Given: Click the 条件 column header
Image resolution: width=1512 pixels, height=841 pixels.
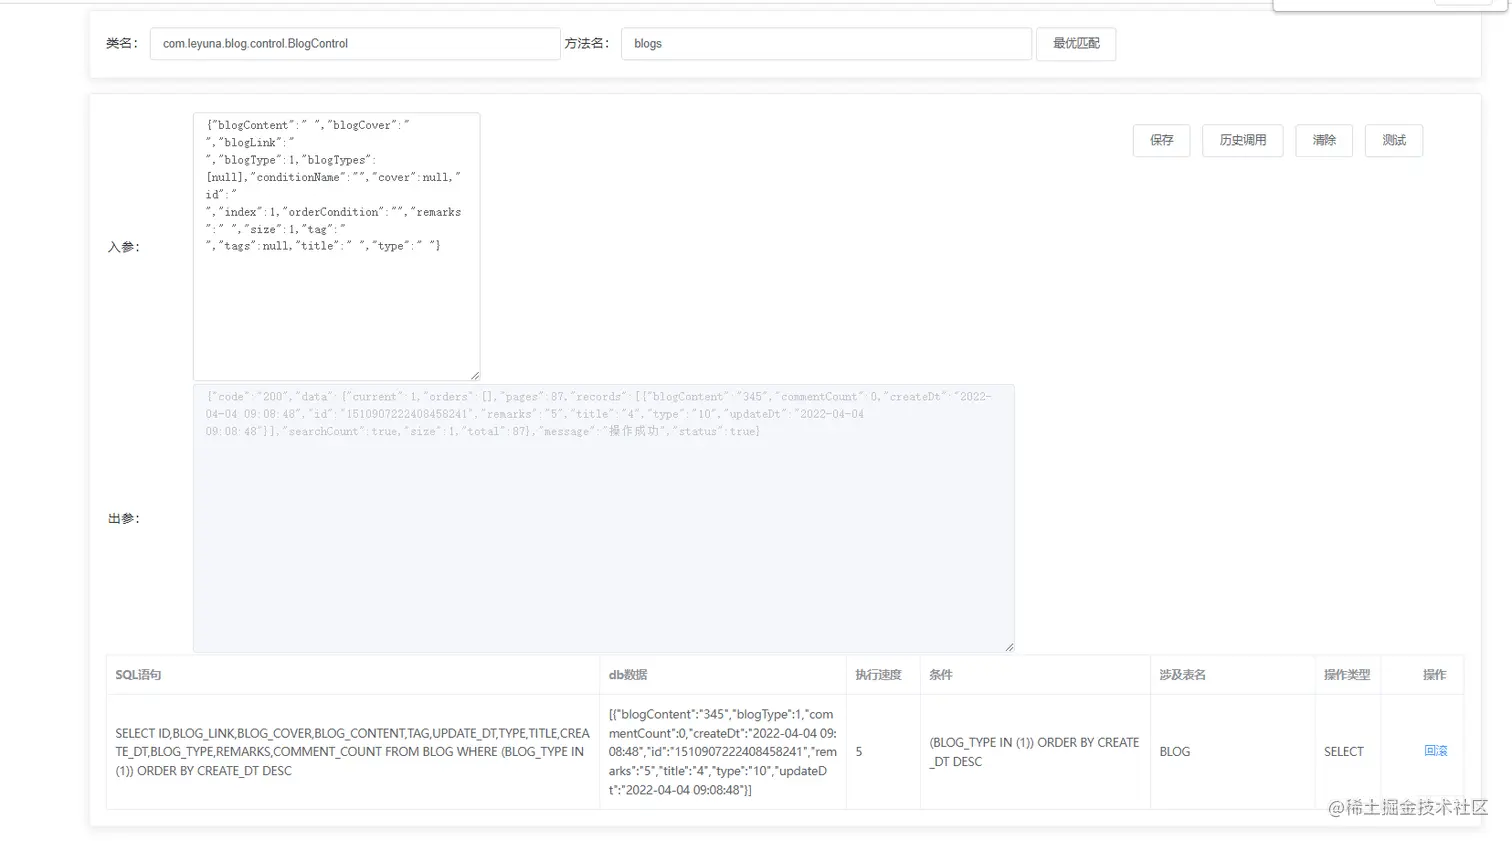Looking at the screenshot, I should tap(1035, 675).
